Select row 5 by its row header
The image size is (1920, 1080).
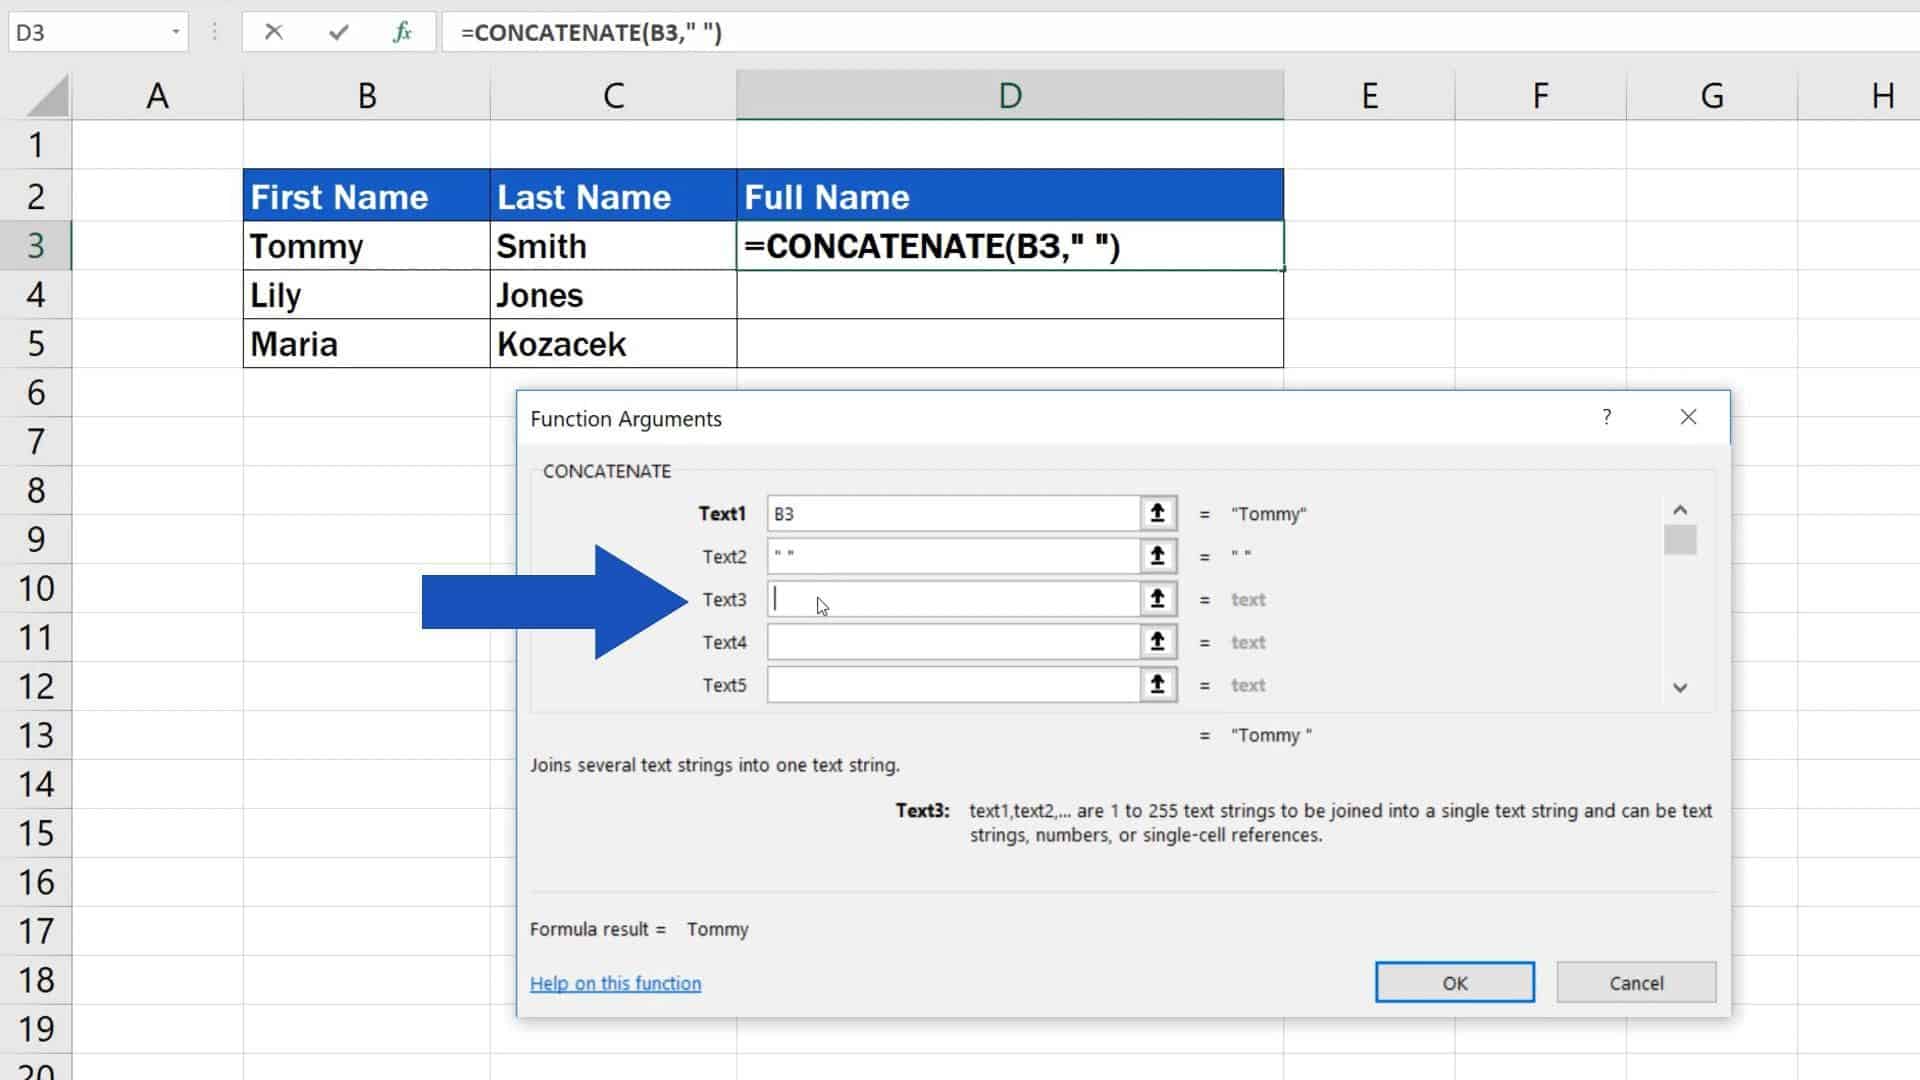tap(36, 343)
